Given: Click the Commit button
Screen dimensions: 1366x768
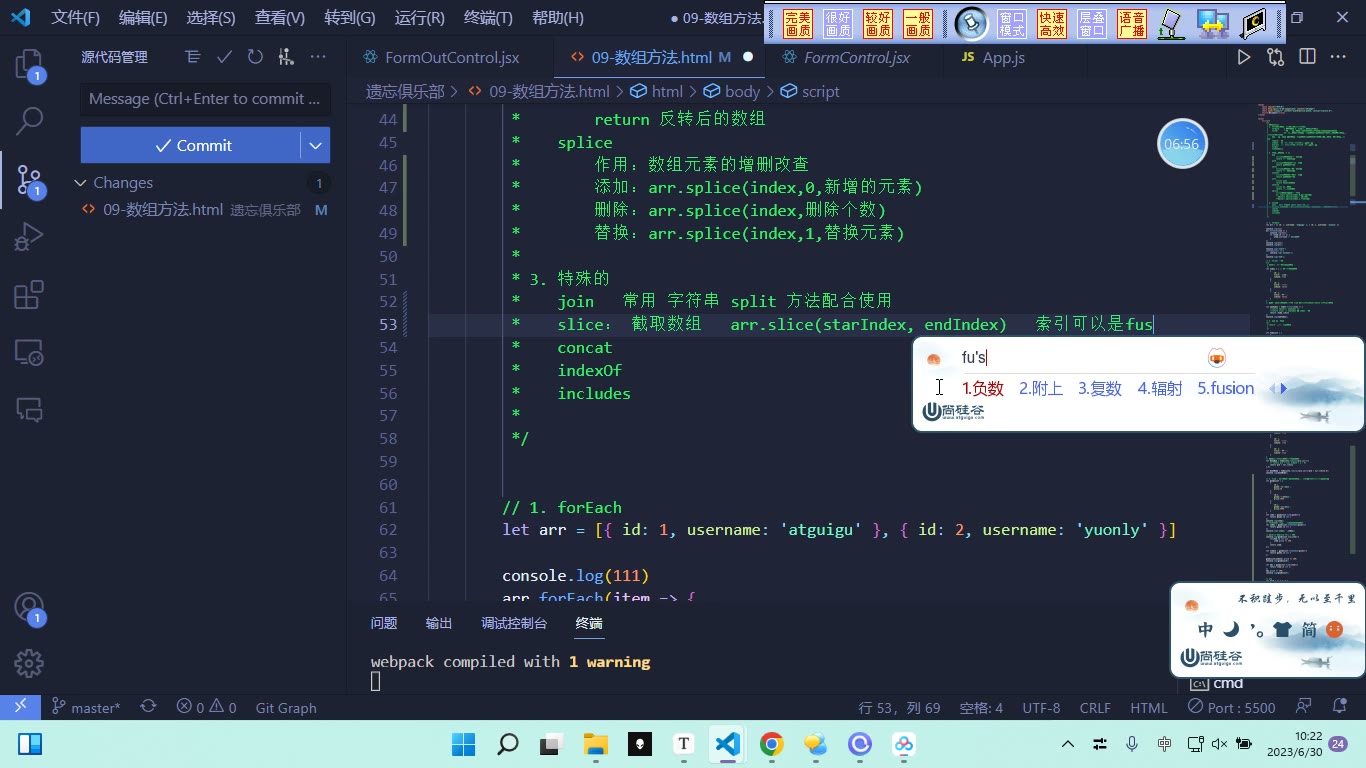Looking at the screenshot, I should [x=191, y=145].
